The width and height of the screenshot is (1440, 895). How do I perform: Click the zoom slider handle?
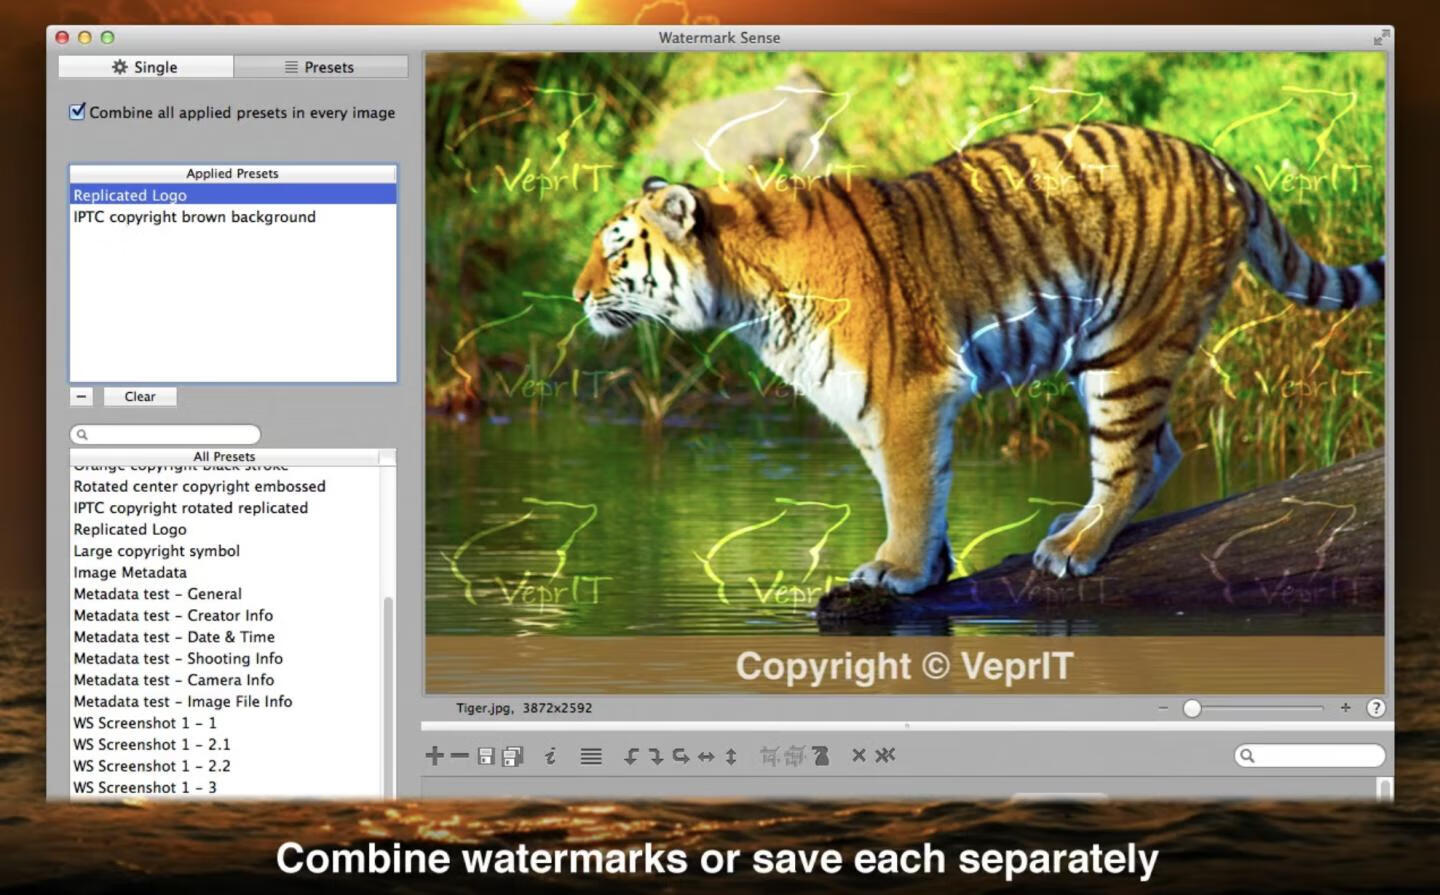tap(1191, 708)
